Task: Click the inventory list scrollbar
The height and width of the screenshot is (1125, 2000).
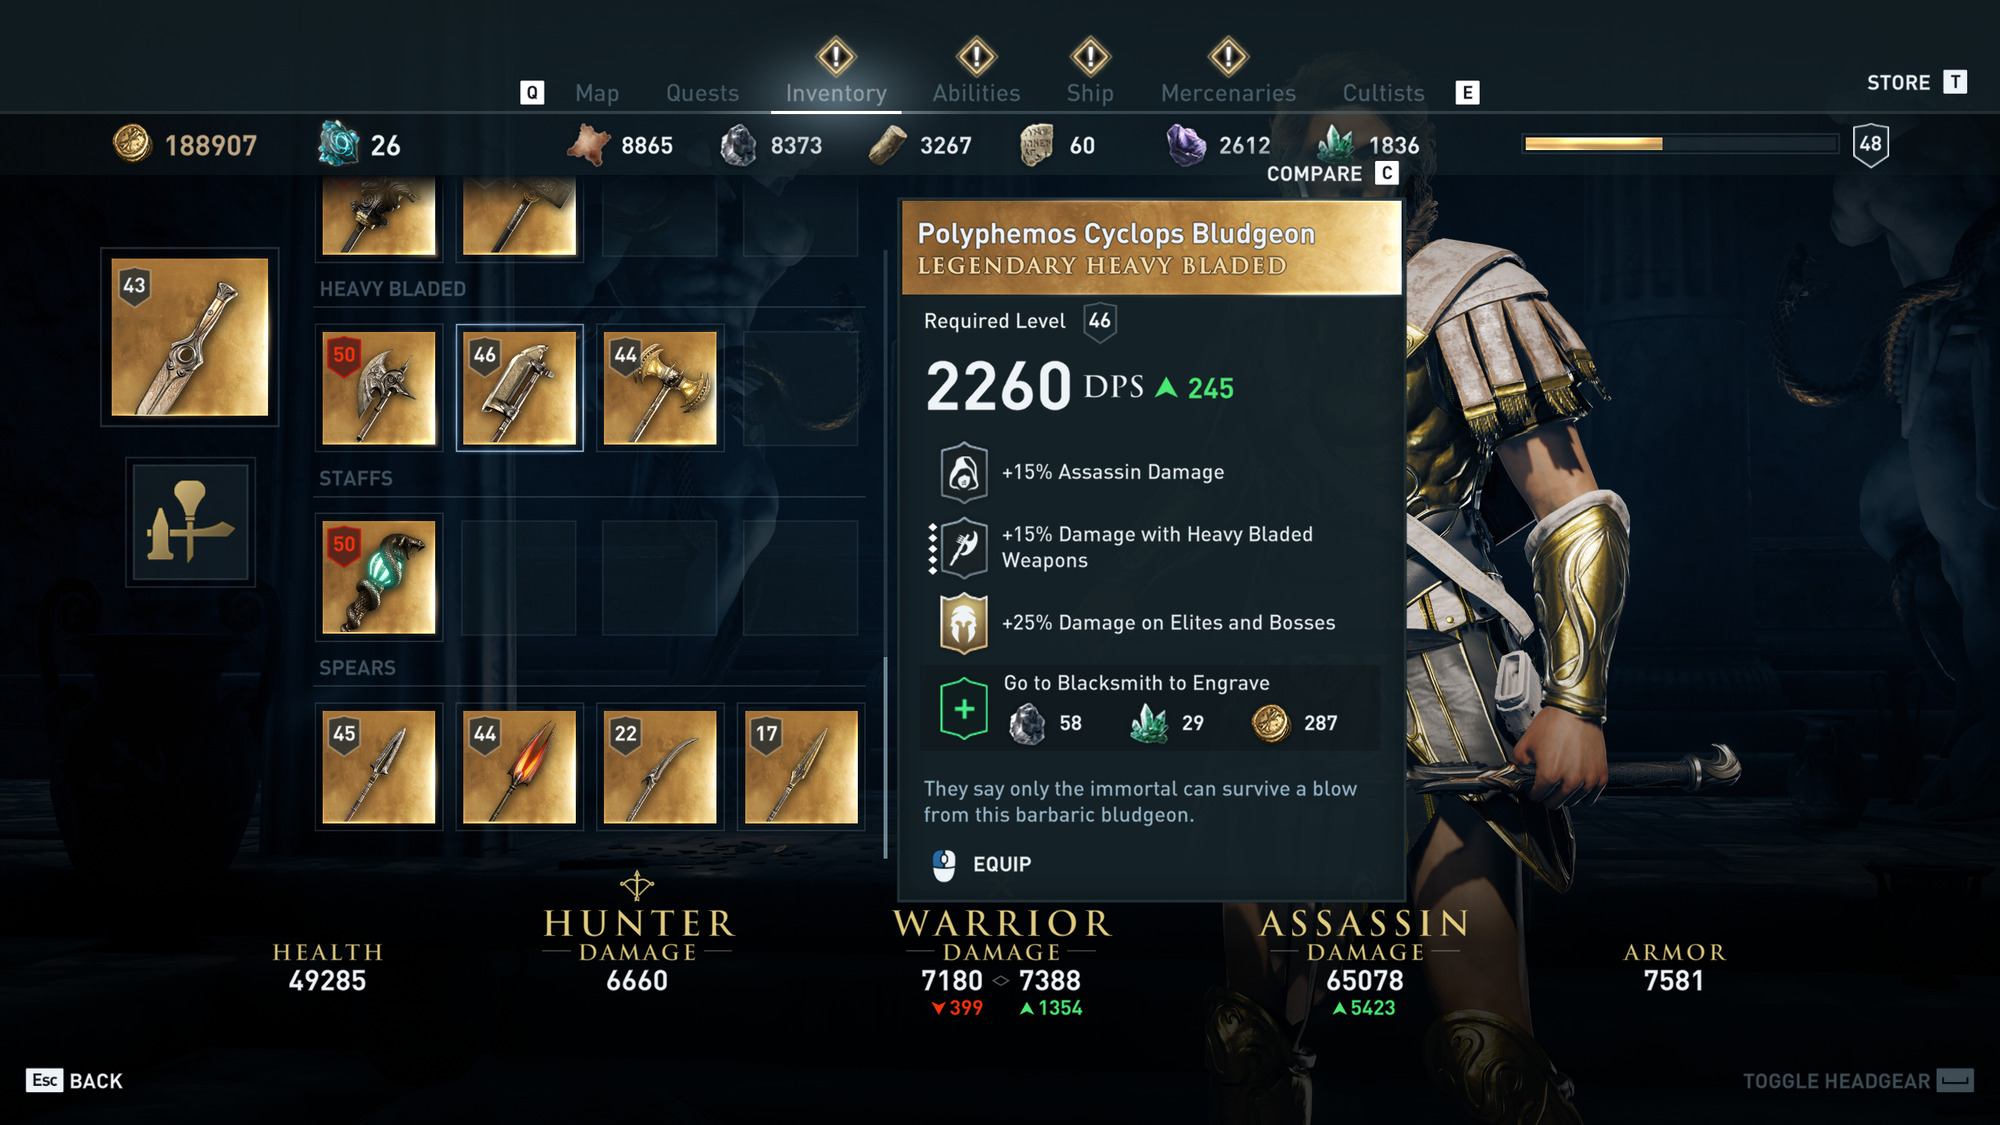Action: coord(886,555)
